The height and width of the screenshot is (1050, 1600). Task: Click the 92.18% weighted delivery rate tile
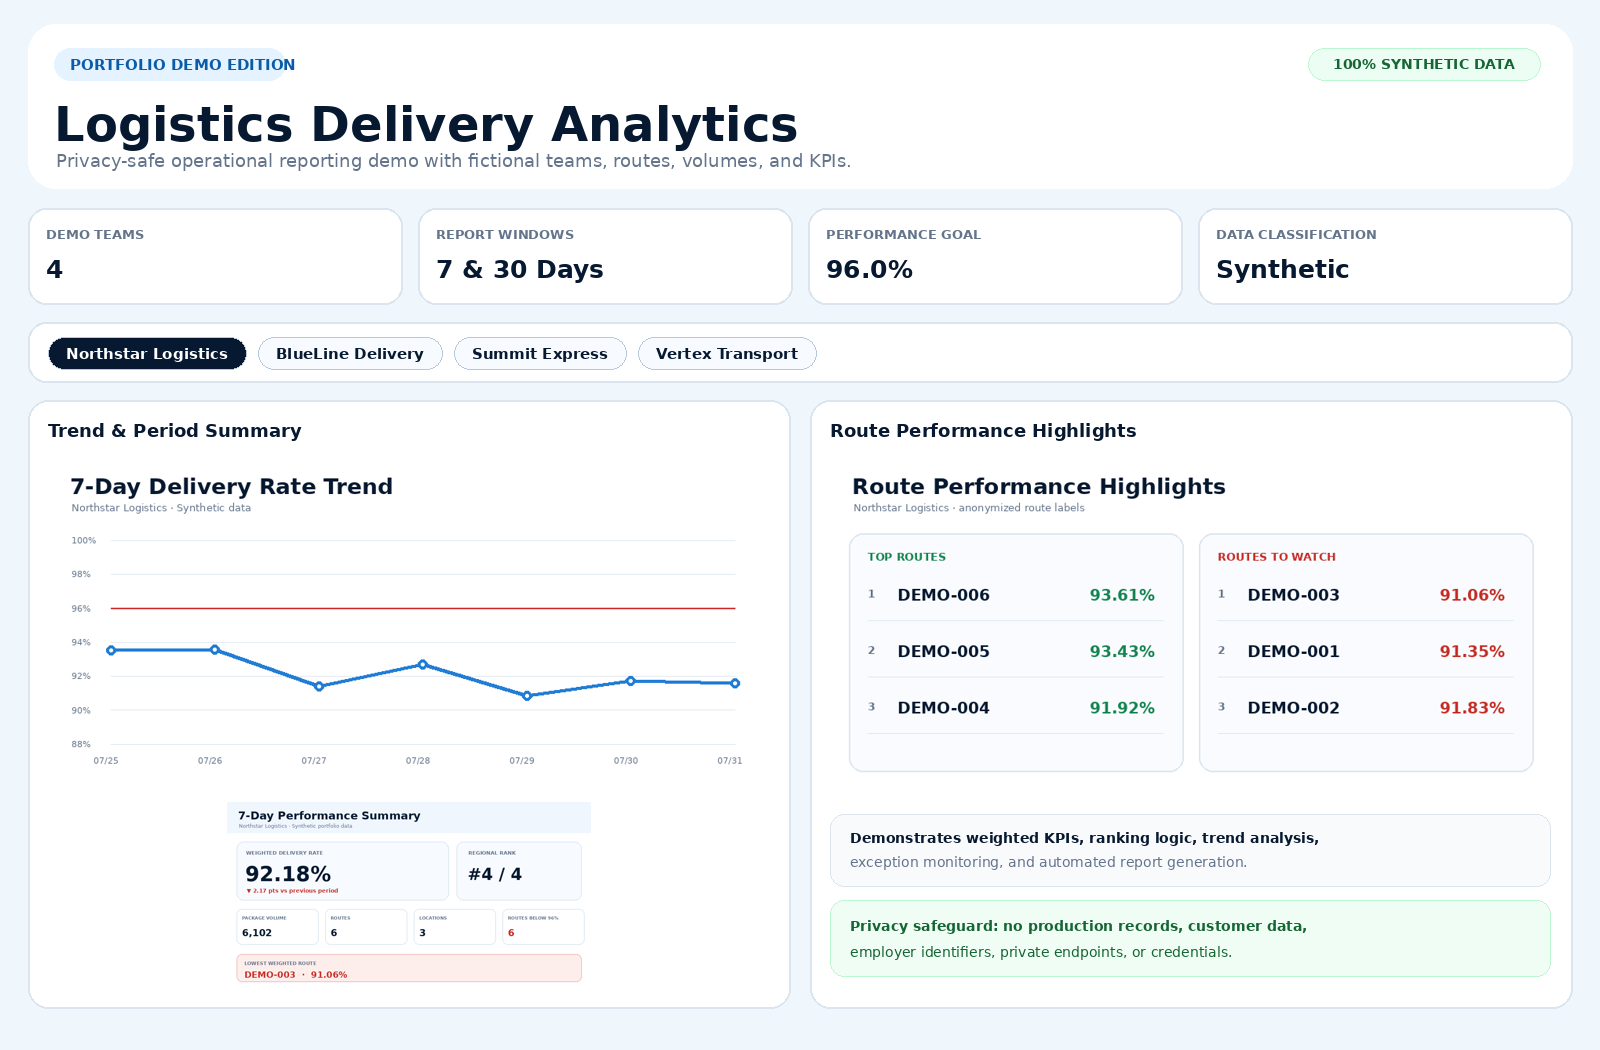tap(343, 871)
